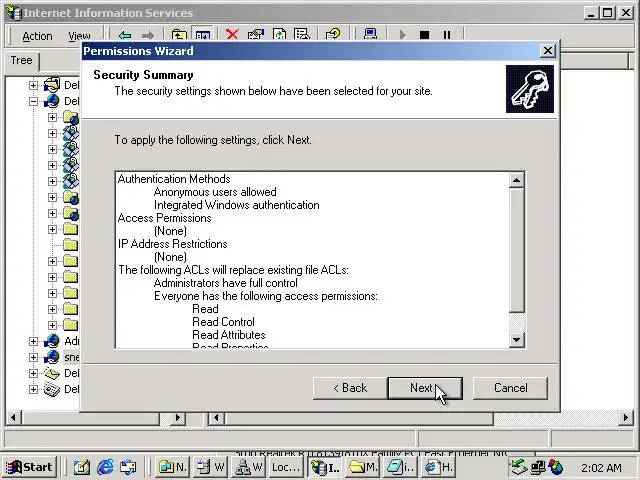640x480 pixels.
Task: Toggle the Show/Hide Console Tree icon
Action: 203,35
